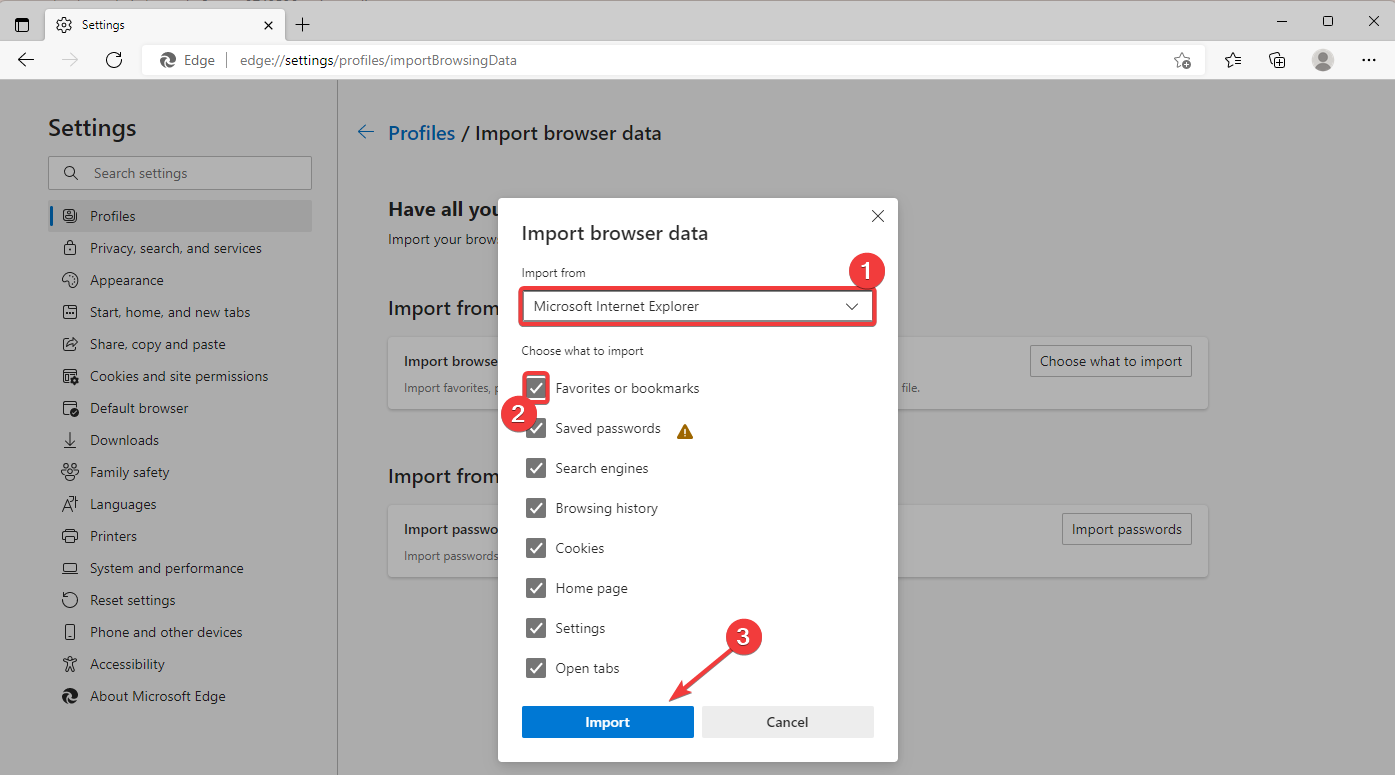
Task: Click the saved passwords warning icon
Action: coord(685,431)
